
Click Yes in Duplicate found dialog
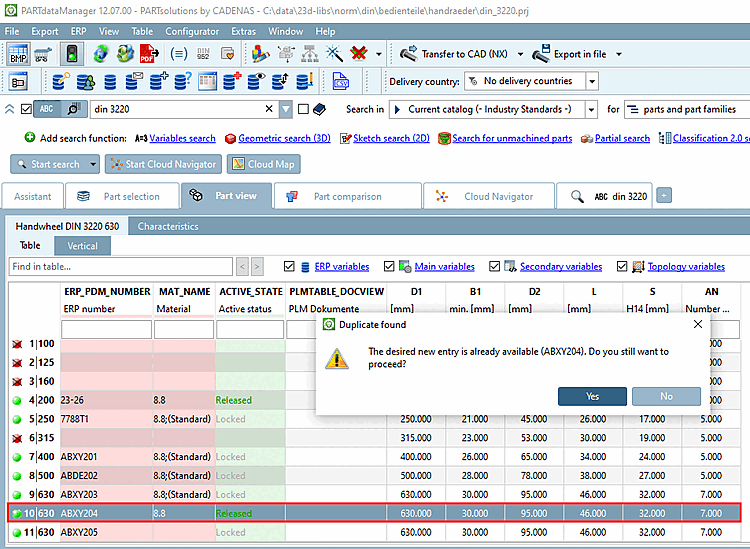(x=592, y=396)
